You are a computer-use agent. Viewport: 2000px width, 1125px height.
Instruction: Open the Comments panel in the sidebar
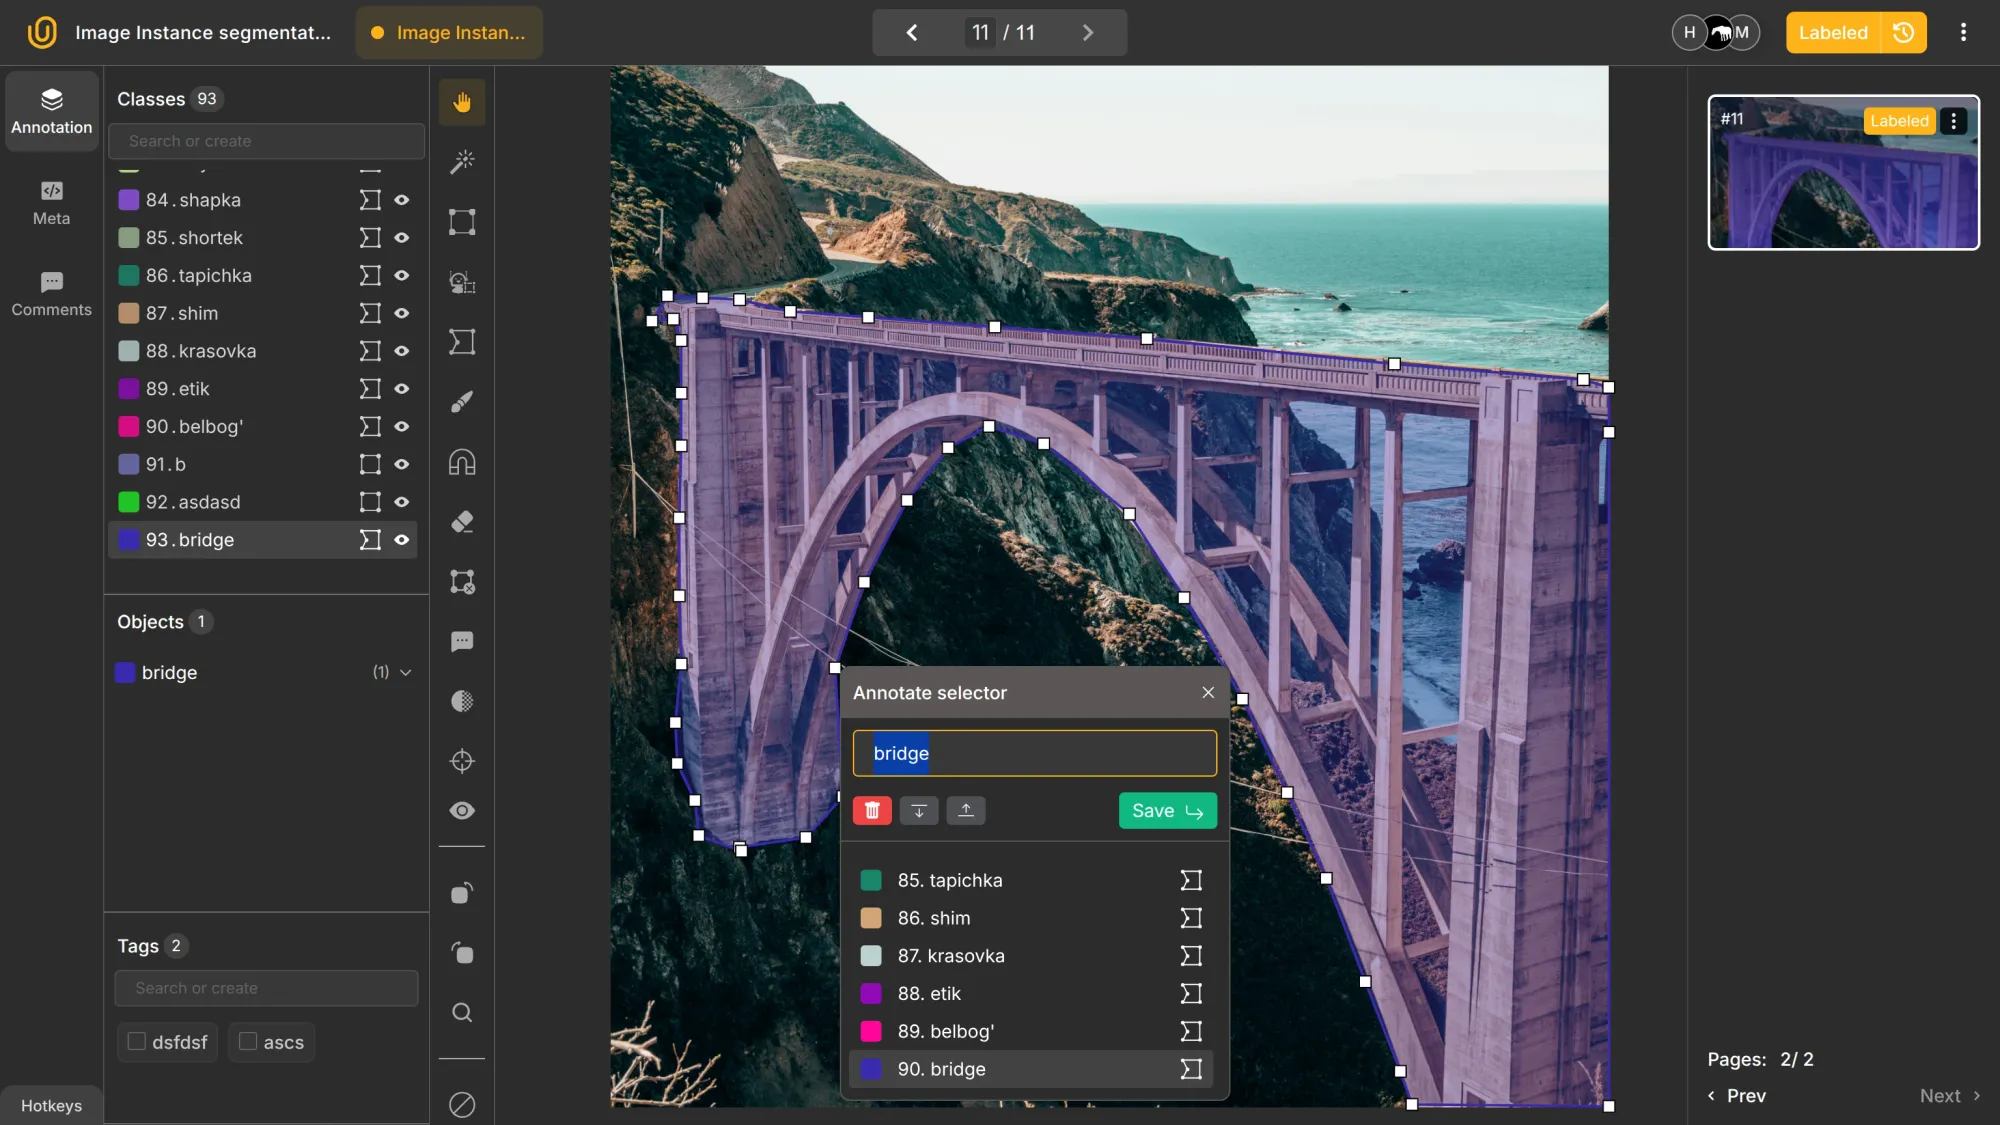coord(50,293)
